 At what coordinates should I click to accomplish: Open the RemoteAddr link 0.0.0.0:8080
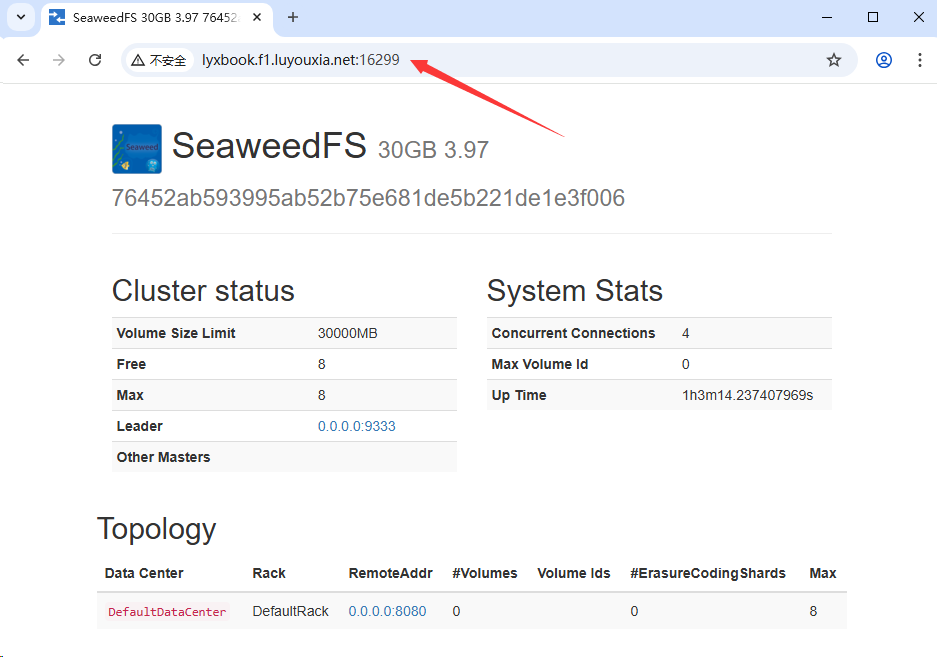pos(387,611)
